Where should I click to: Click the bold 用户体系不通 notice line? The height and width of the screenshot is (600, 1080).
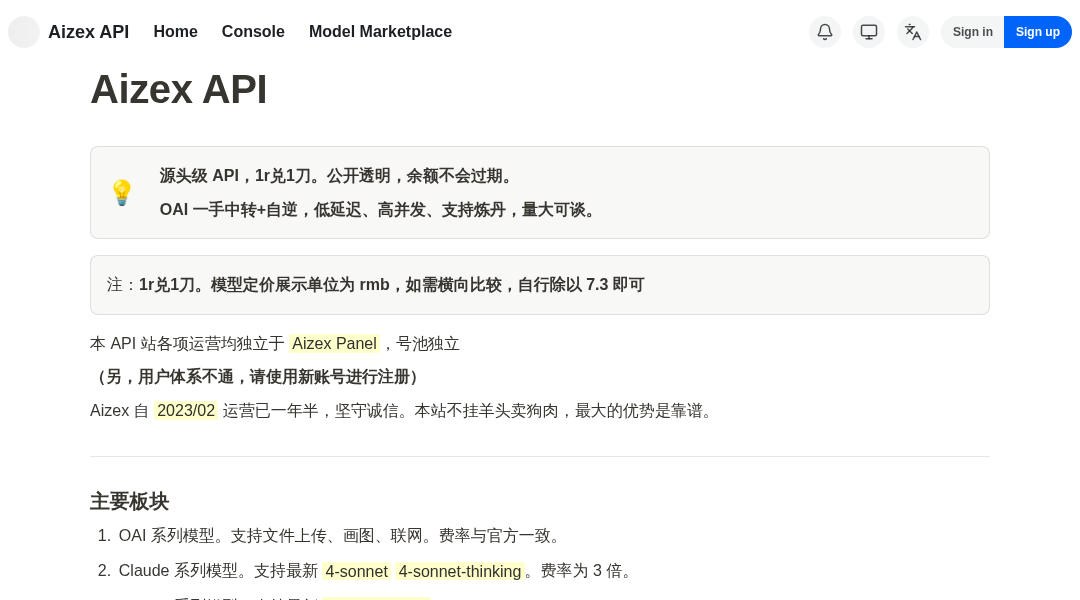(x=257, y=377)
